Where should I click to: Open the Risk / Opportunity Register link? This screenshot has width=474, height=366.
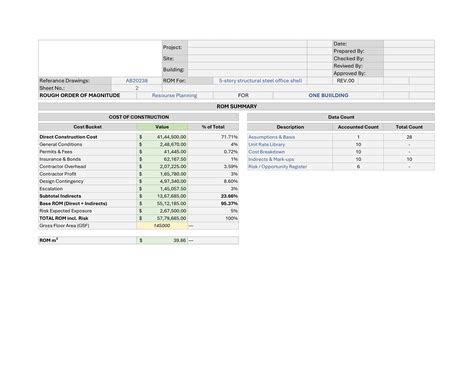click(x=277, y=167)
